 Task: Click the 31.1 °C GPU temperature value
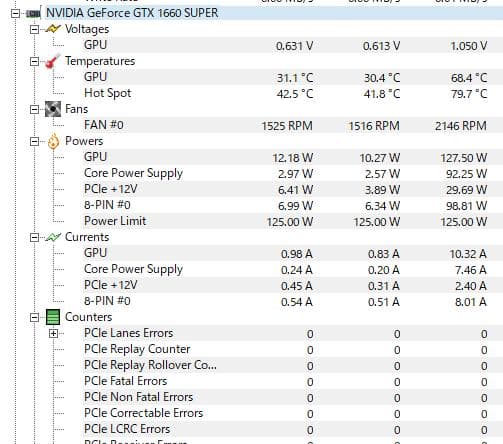coord(295,78)
